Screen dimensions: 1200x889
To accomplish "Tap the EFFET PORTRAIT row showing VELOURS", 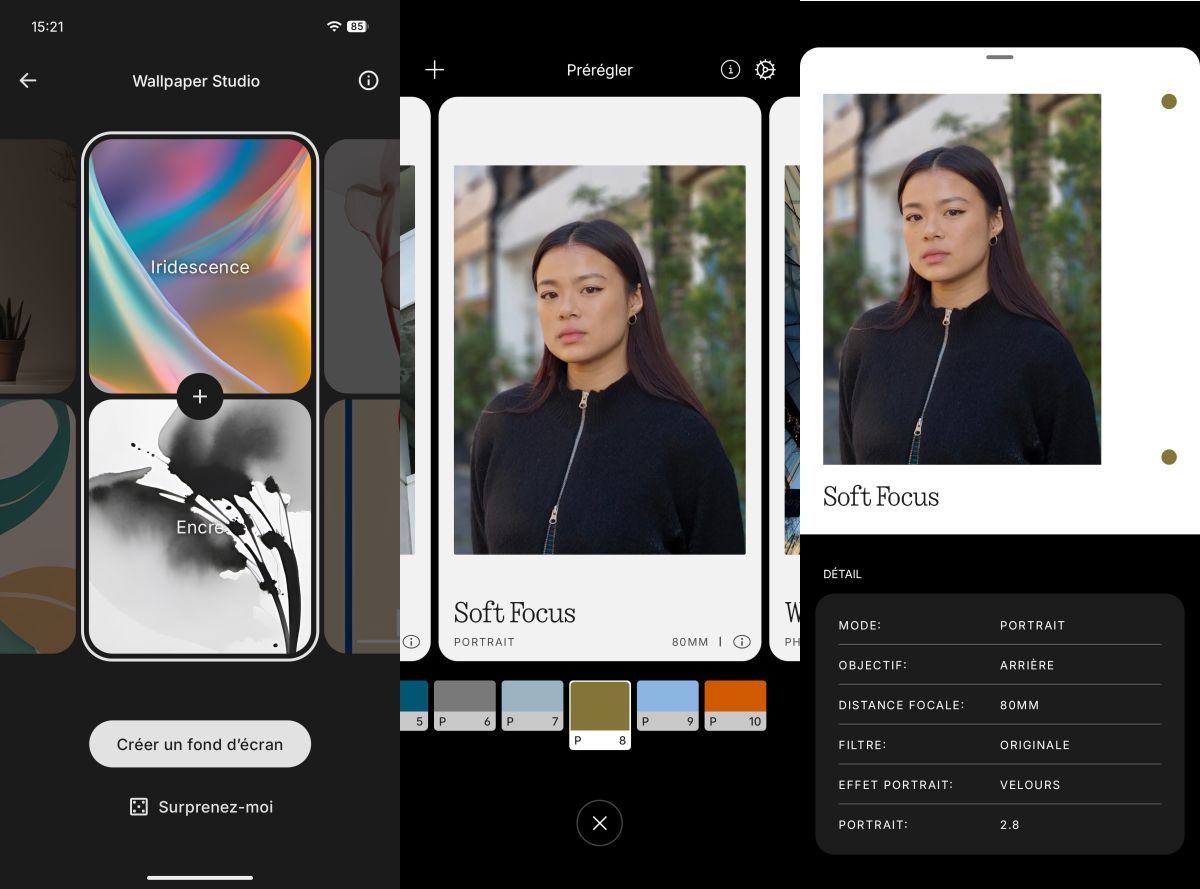I will pyautogui.click(x=999, y=785).
